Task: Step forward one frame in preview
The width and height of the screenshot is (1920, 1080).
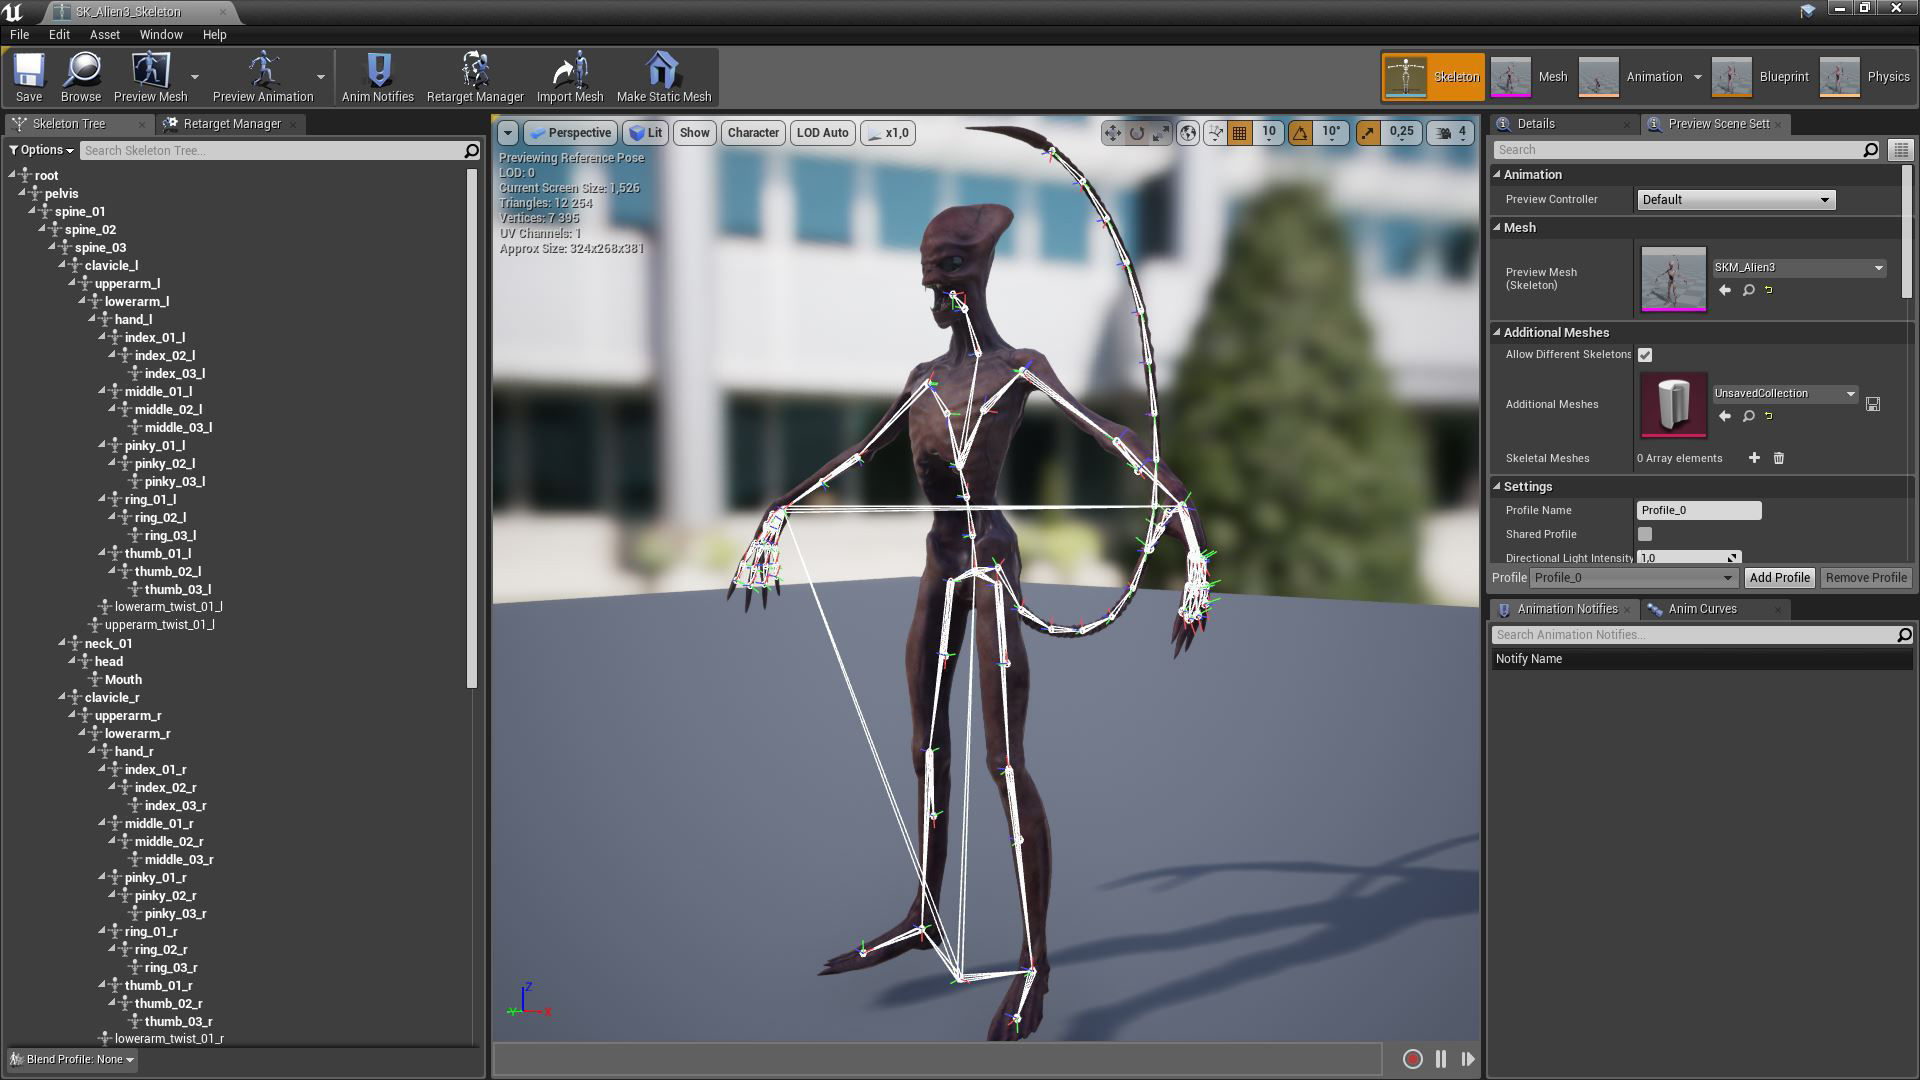Action: (x=1468, y=1059)
